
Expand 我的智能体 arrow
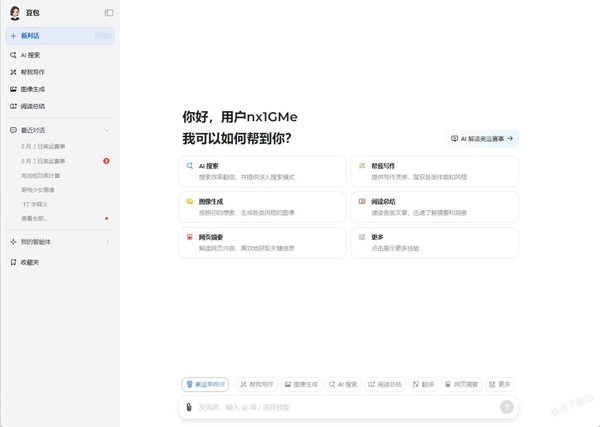click(107, 242)
